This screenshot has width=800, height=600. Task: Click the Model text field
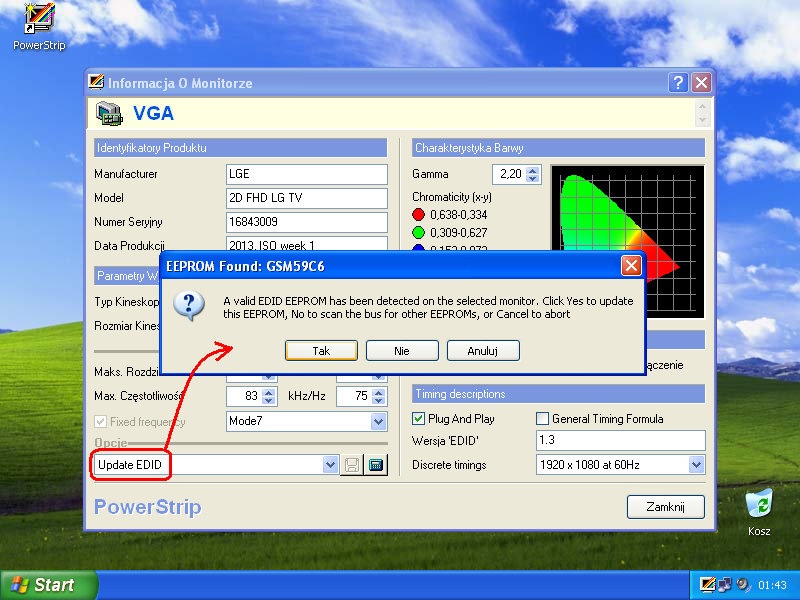pos(307,198)
